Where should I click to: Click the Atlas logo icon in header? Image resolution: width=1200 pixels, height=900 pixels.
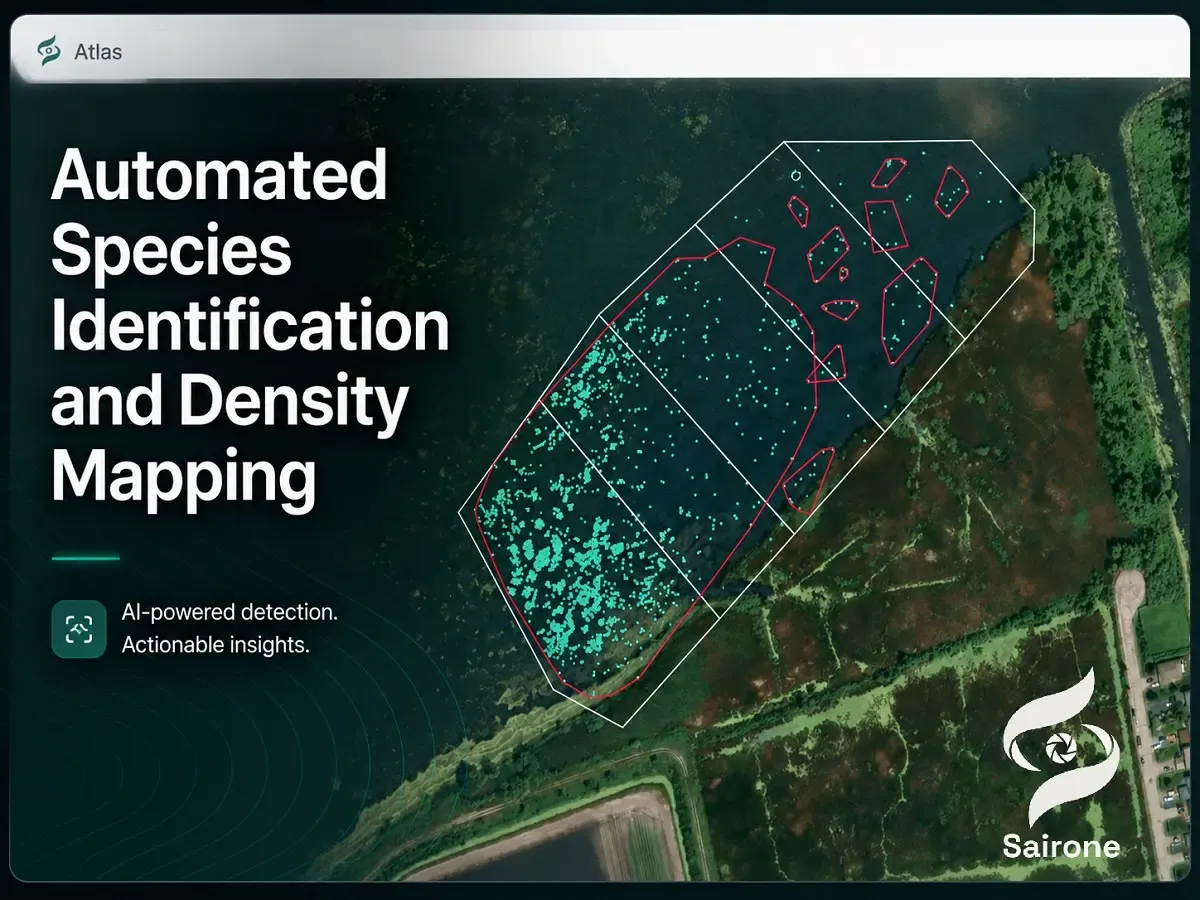pyautogui.click(x=48, y=51)
